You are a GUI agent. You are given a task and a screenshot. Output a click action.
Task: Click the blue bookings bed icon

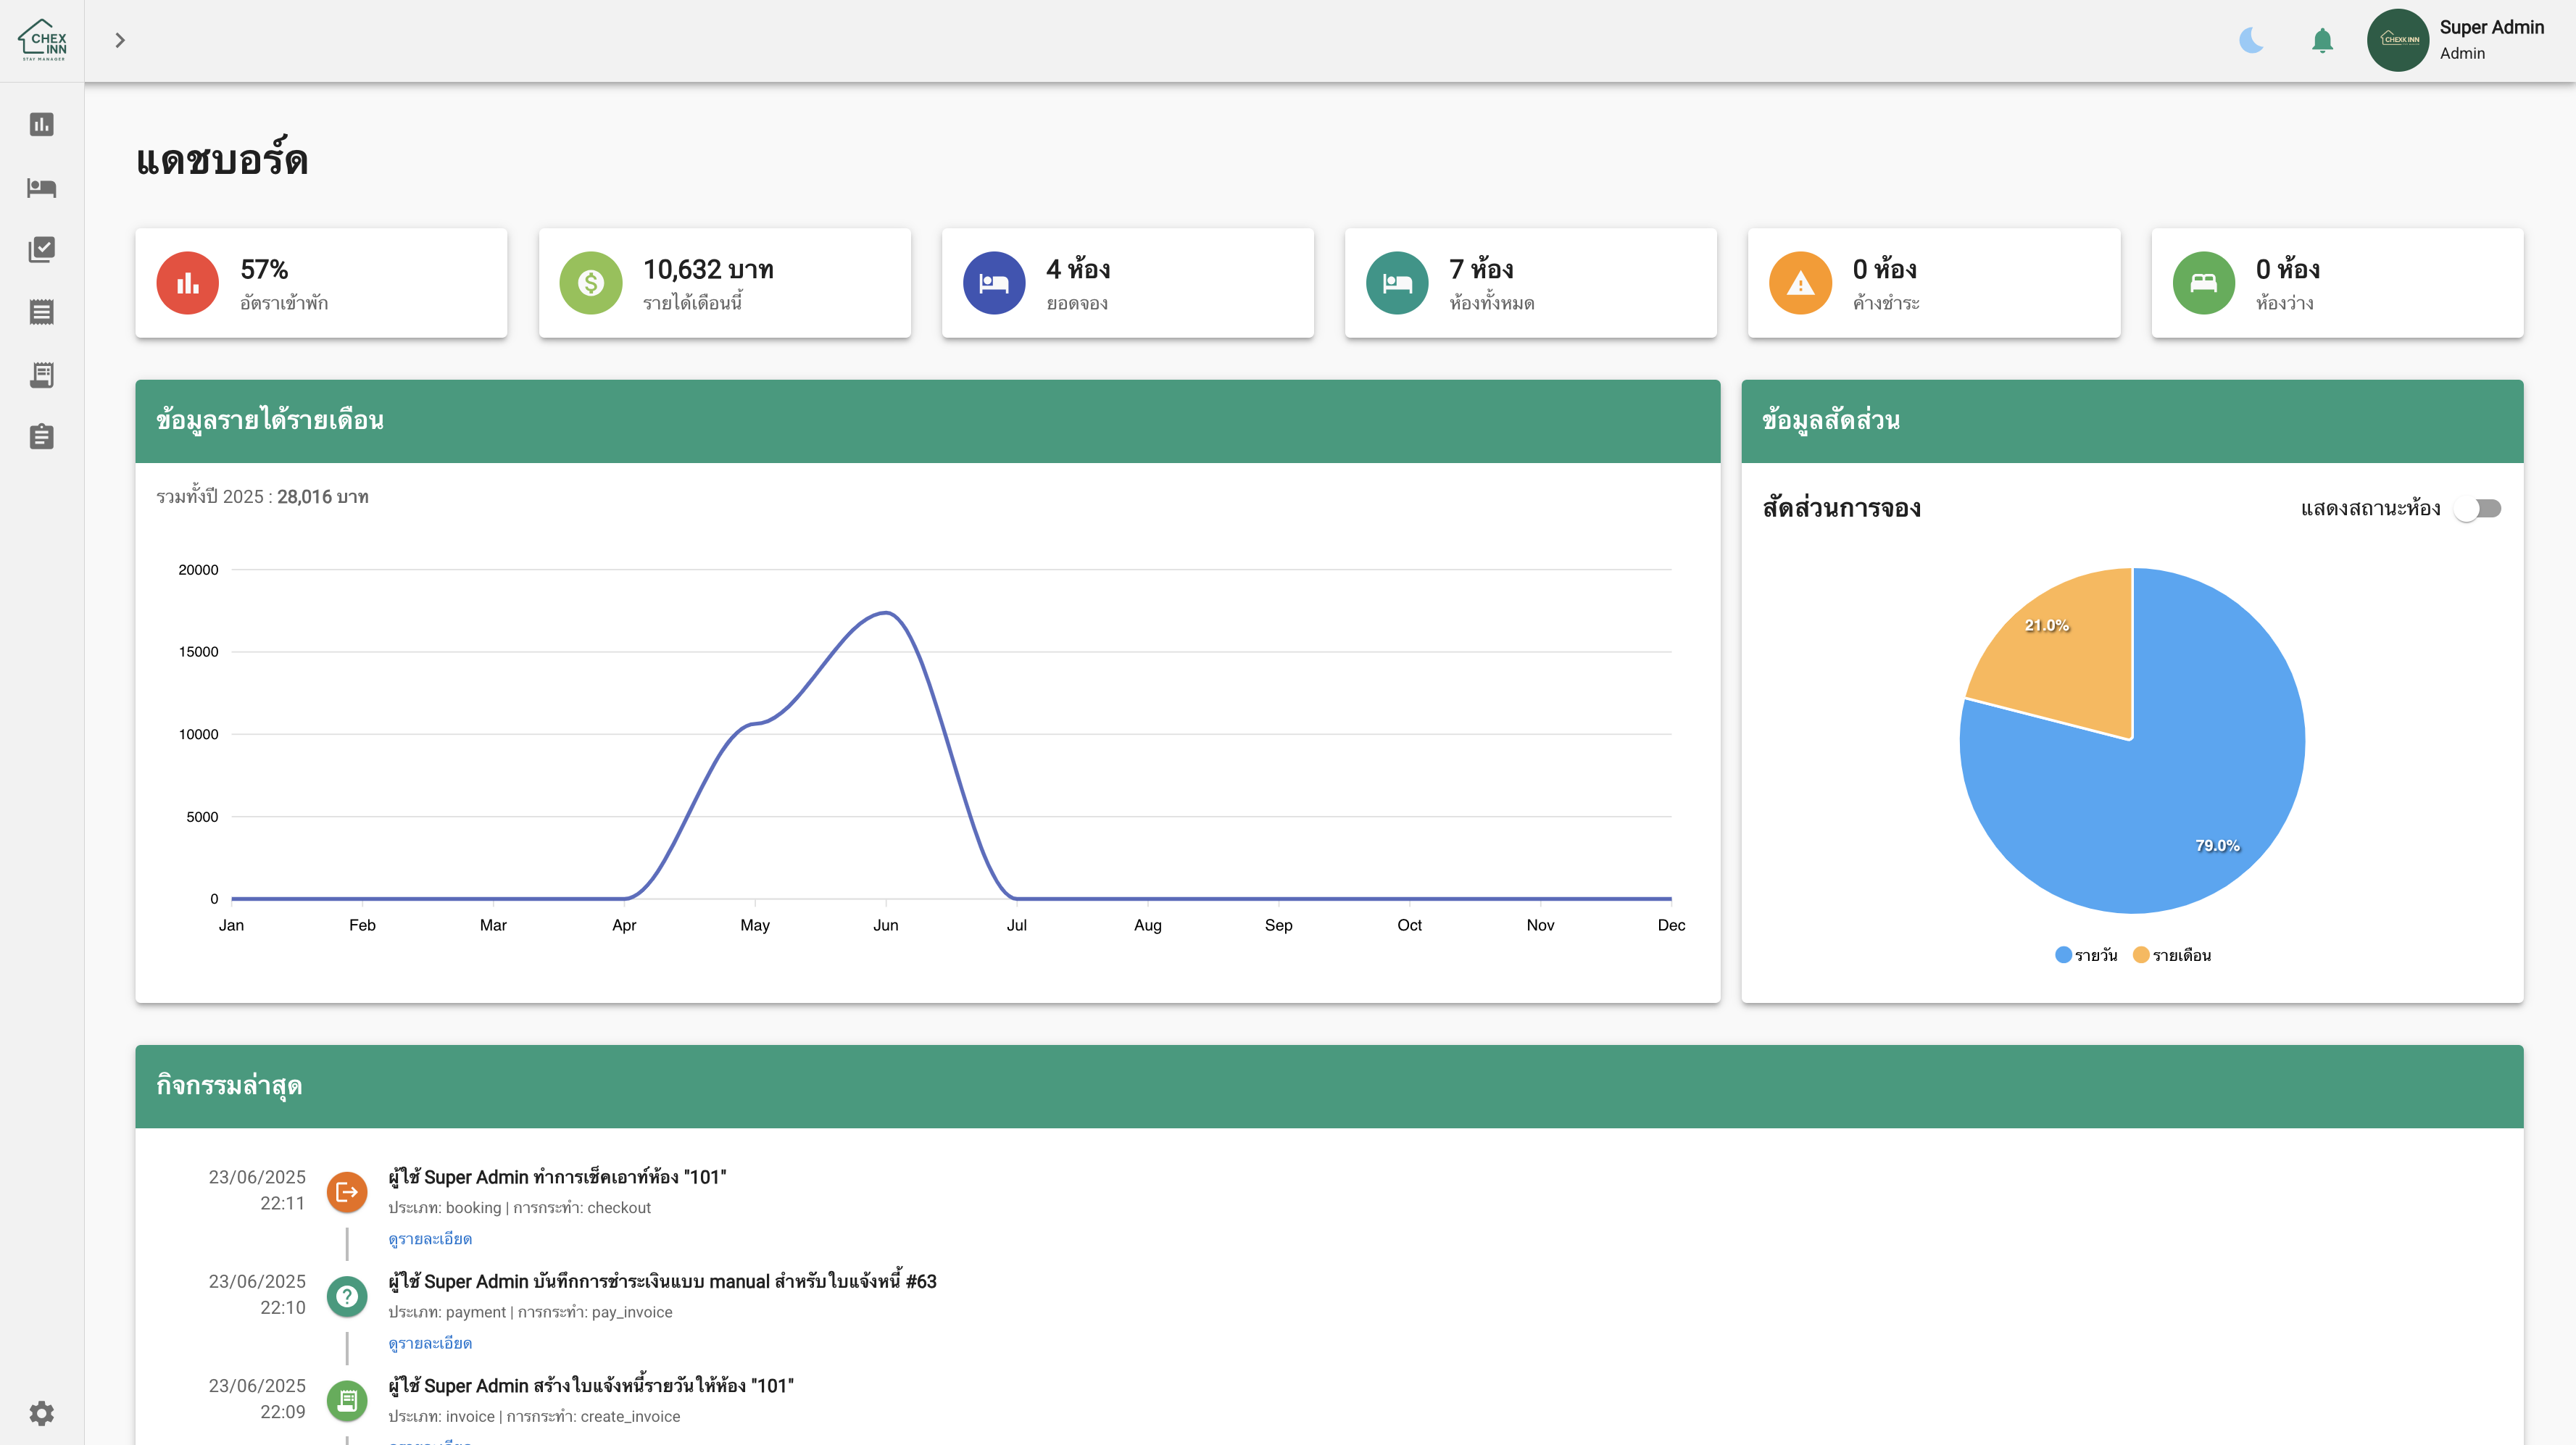click(993, 283)
